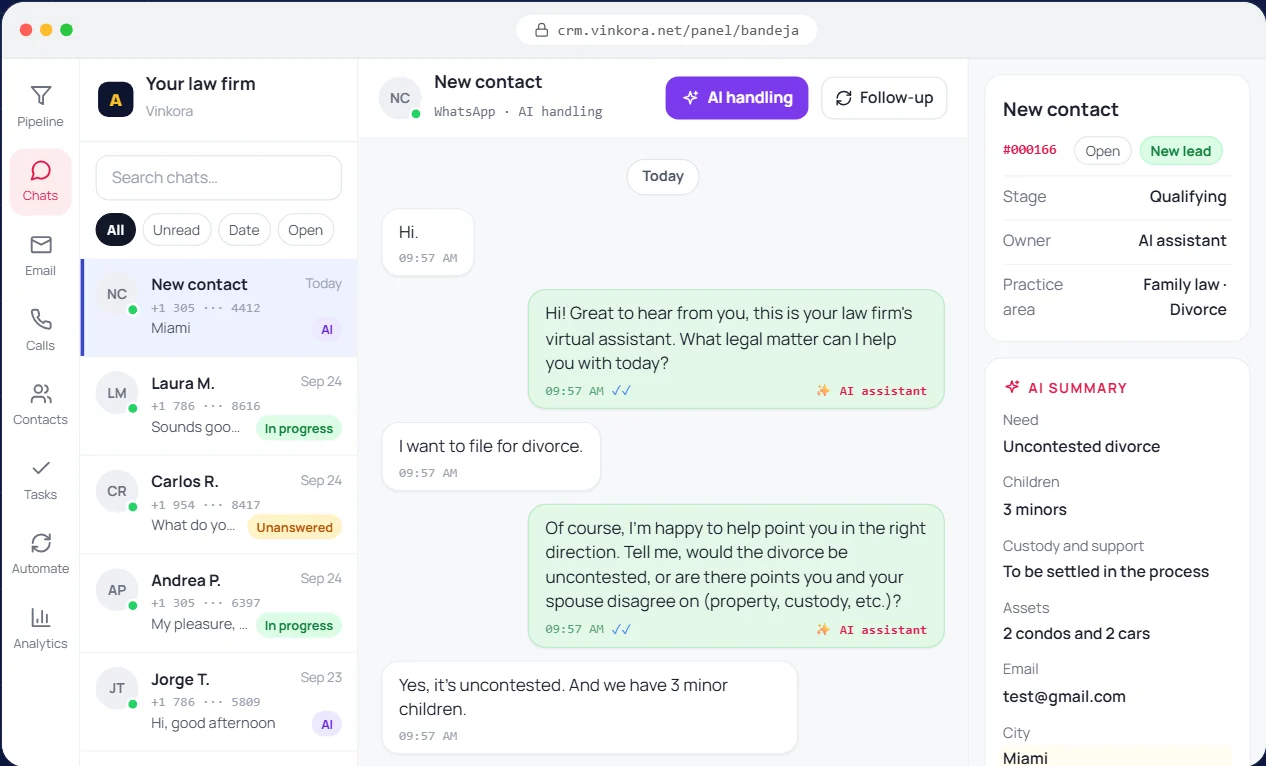This screenshot has height=766, width=1266.
Task: Click the Today date pill
Action: (663, 176)
